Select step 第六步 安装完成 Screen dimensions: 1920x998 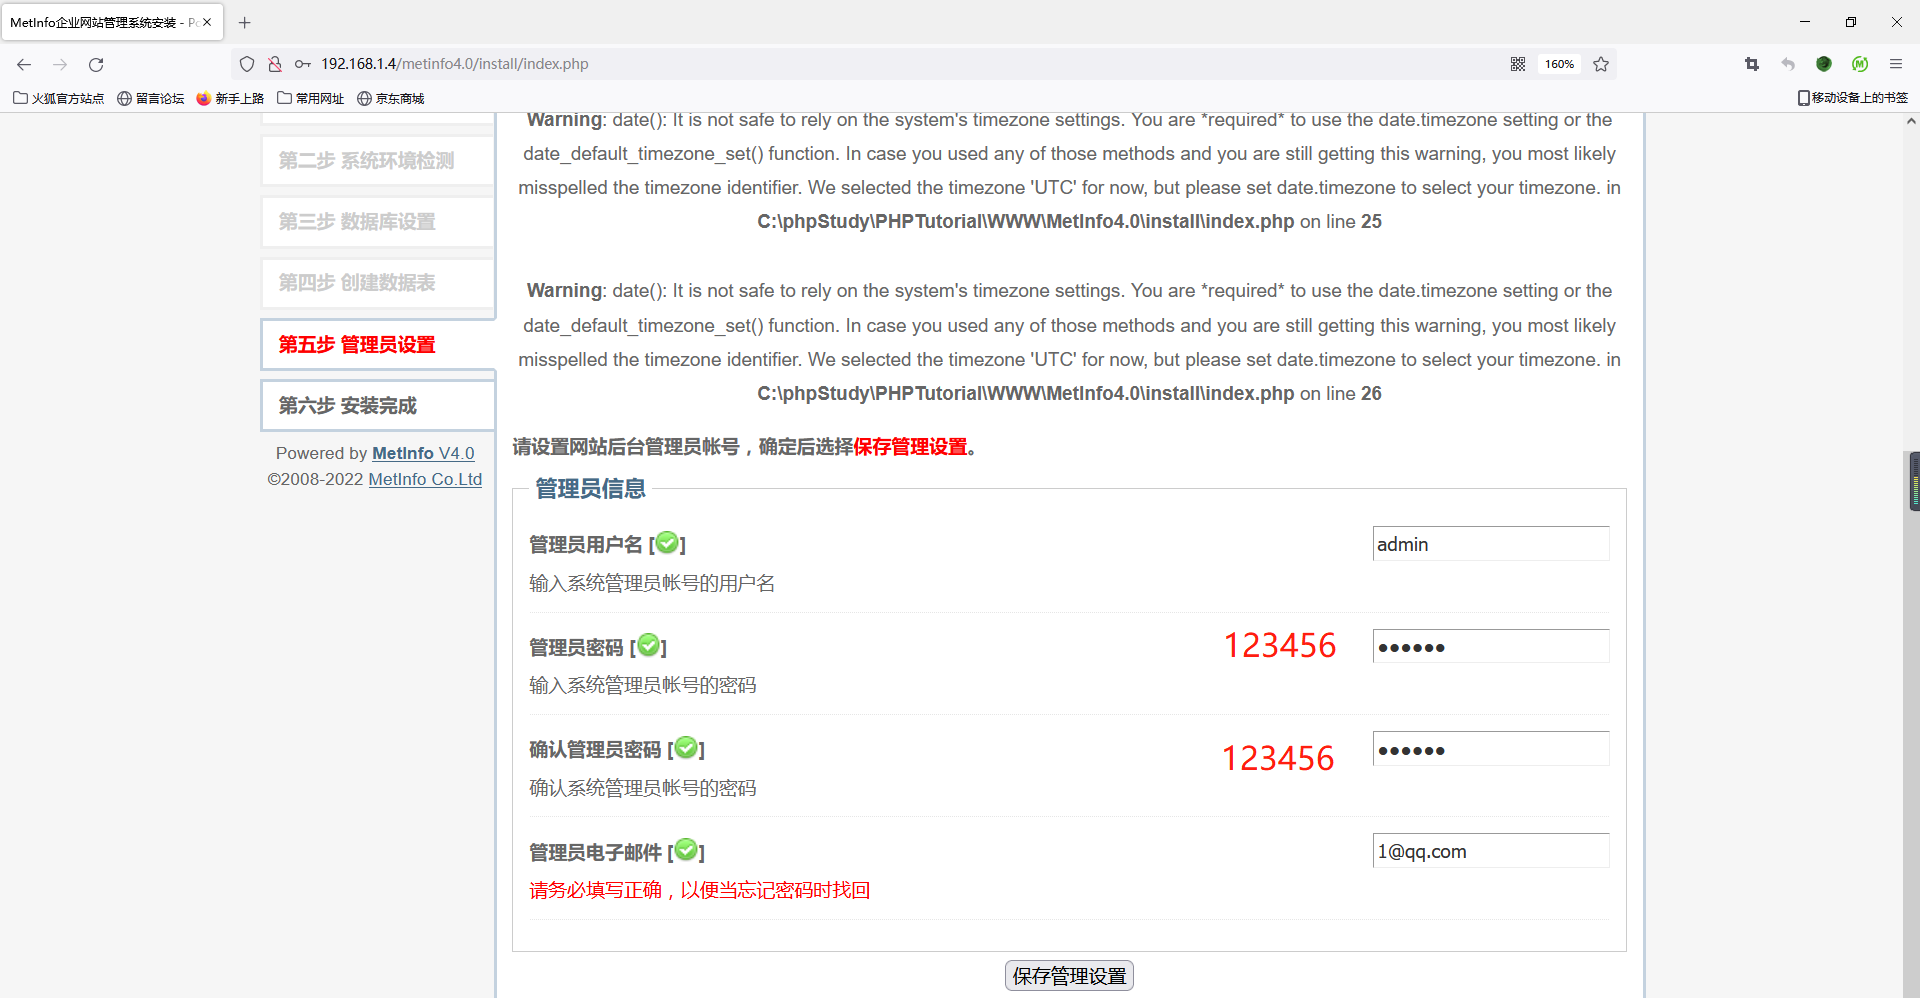tap(378, 405)
